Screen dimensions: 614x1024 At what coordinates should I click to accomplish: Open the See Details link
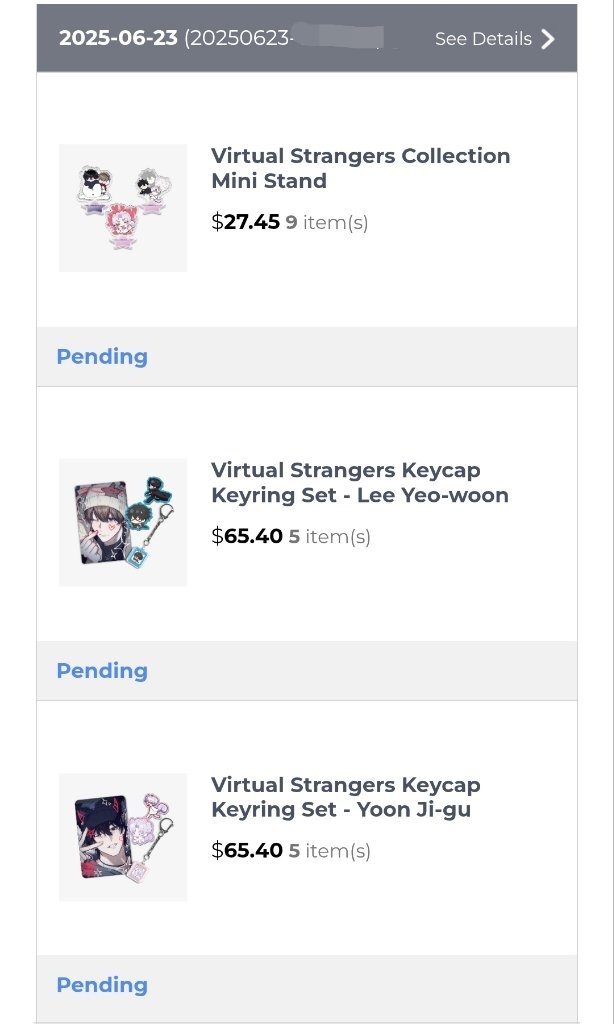(x=483, y=39)
